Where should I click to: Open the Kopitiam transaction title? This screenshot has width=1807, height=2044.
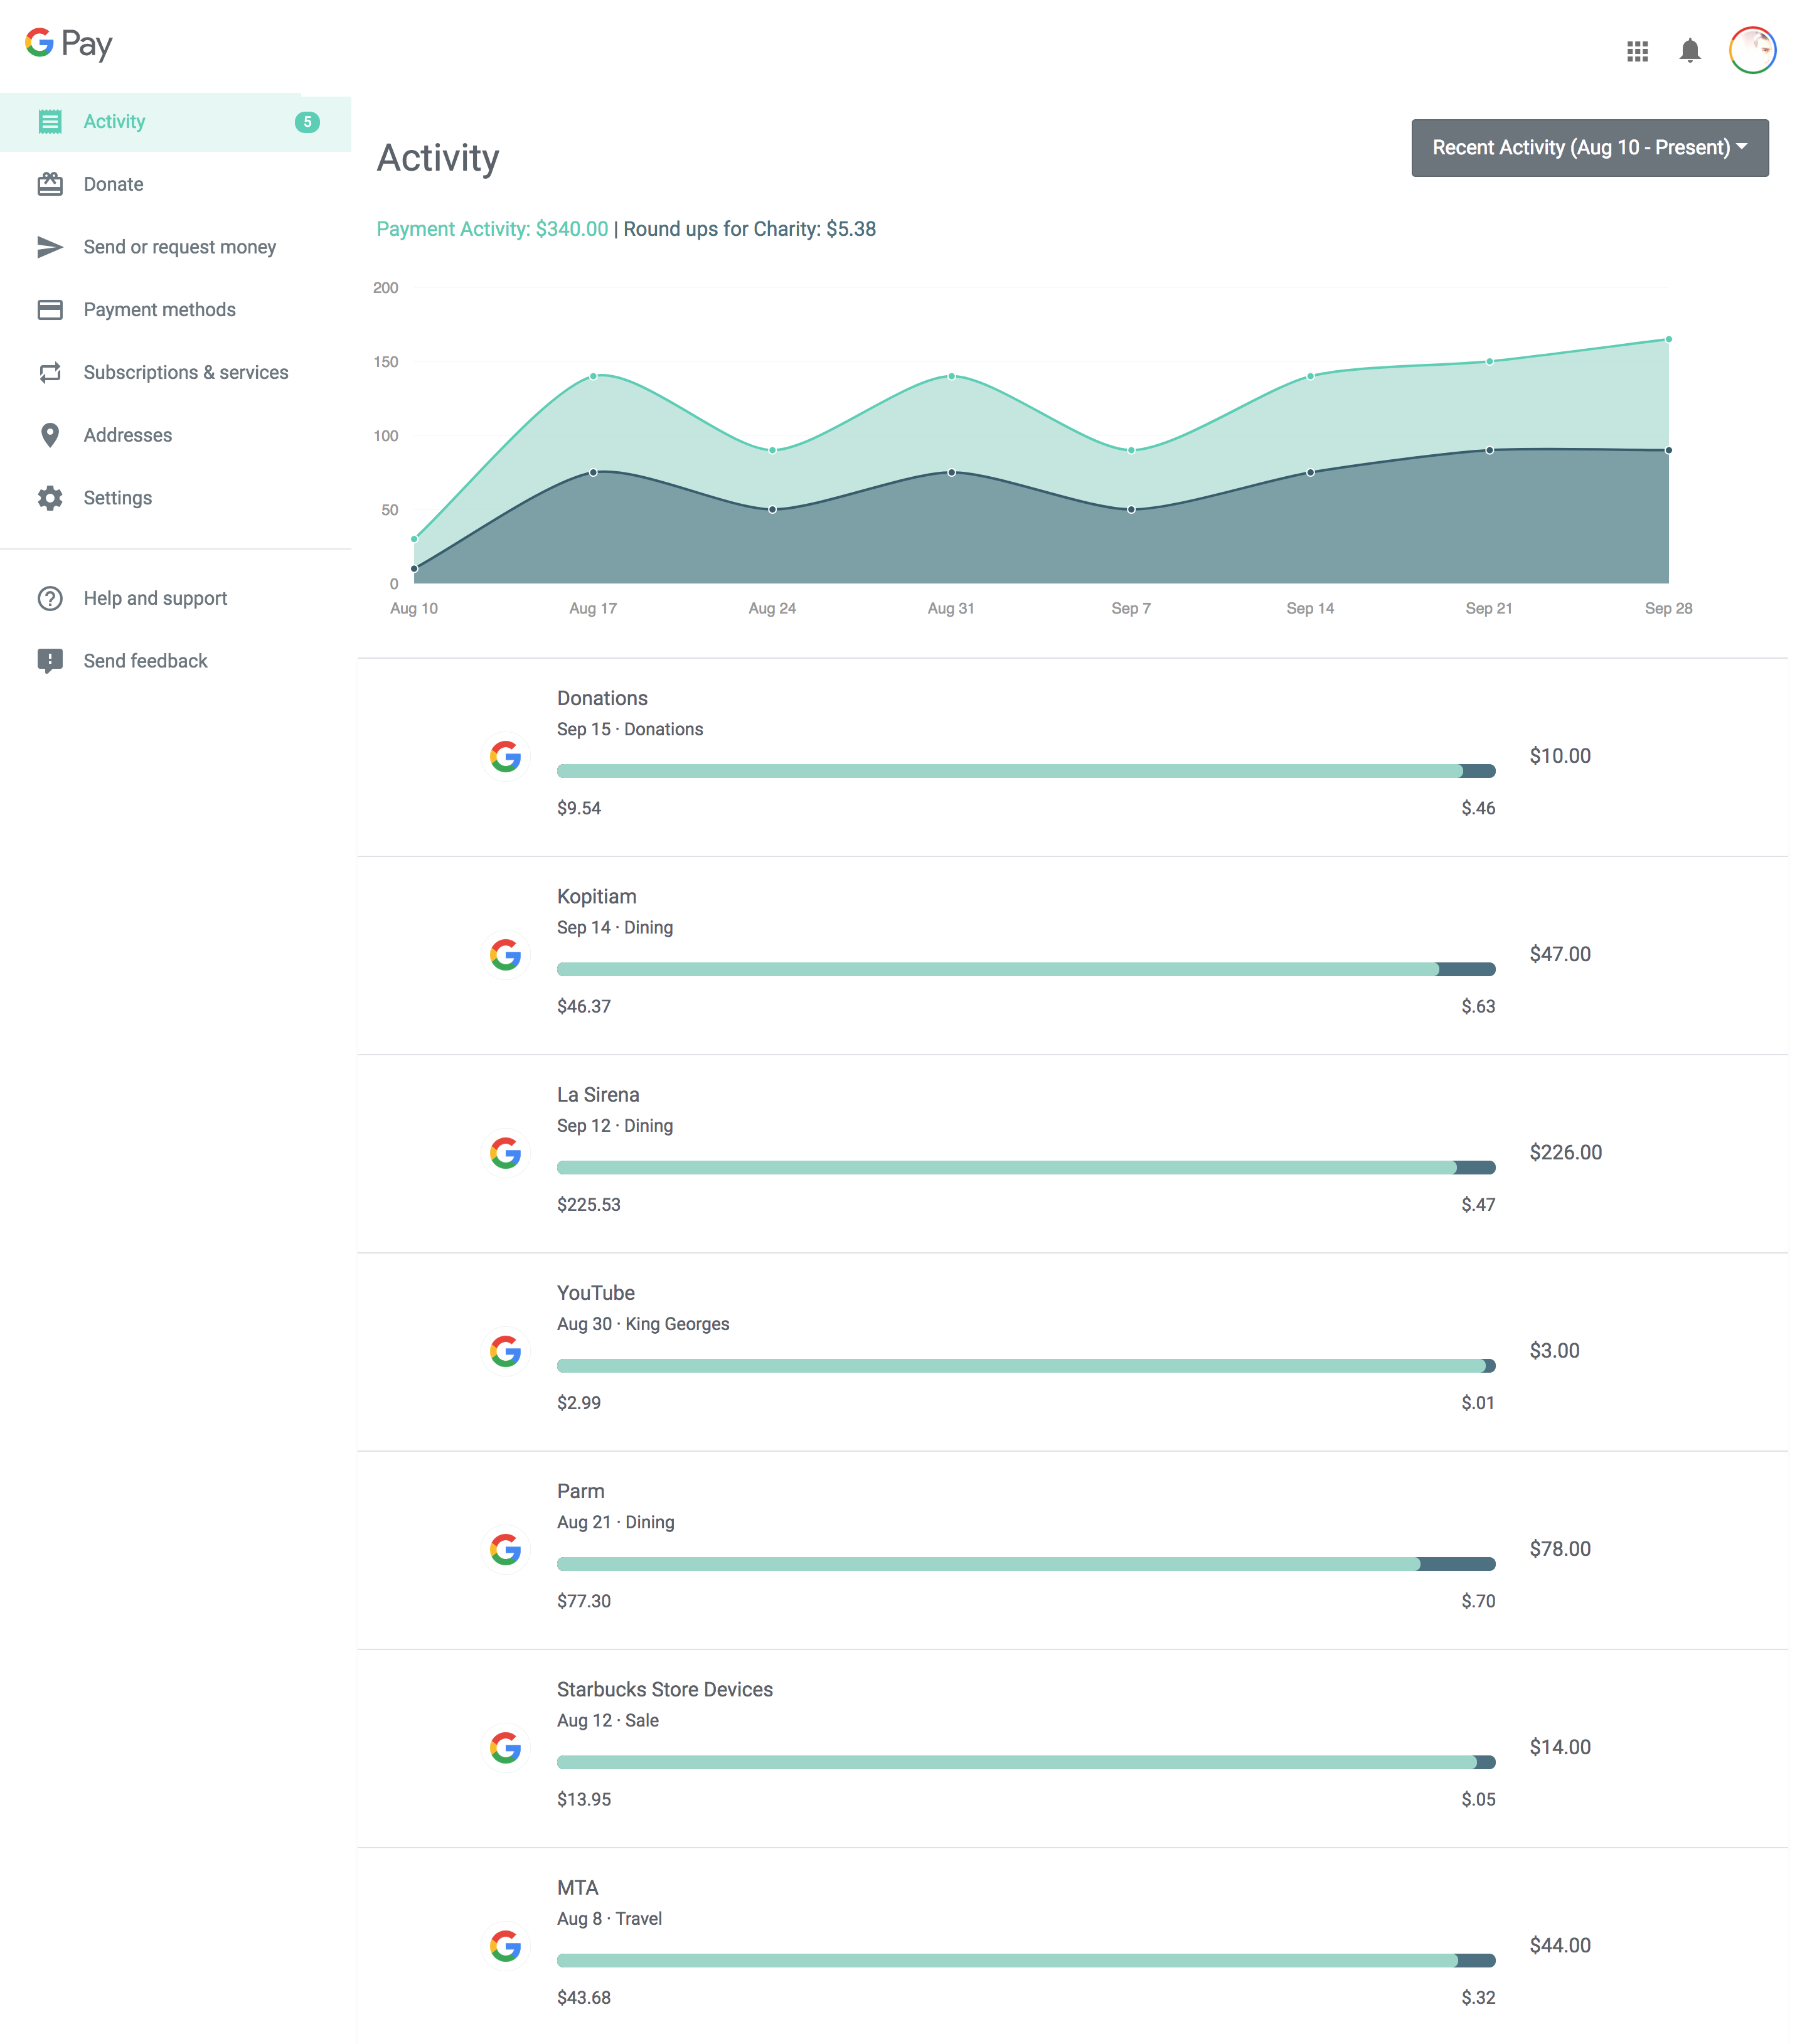(597, 896)
